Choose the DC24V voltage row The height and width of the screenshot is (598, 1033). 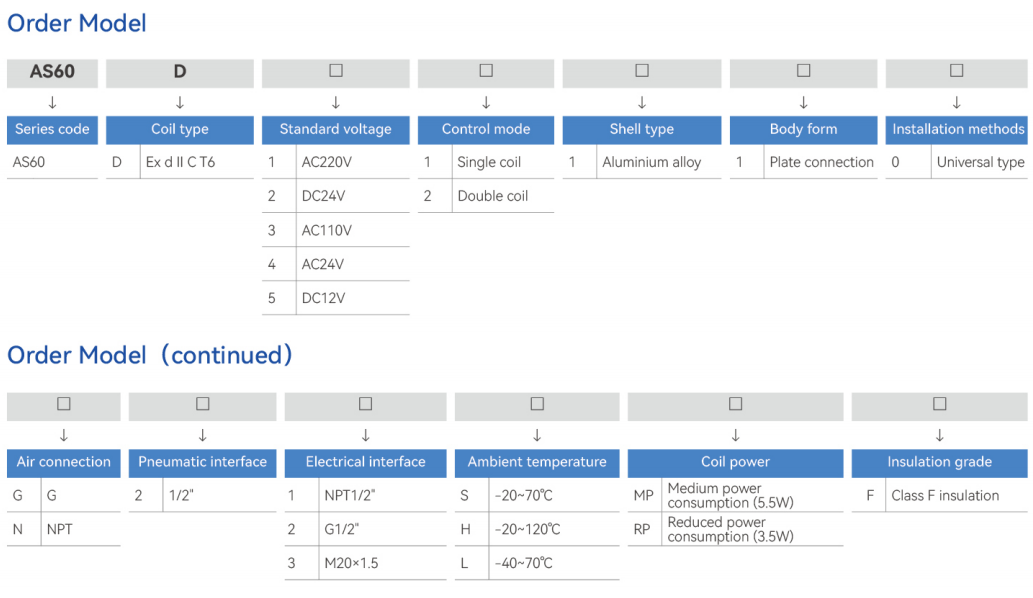point(336,196)
